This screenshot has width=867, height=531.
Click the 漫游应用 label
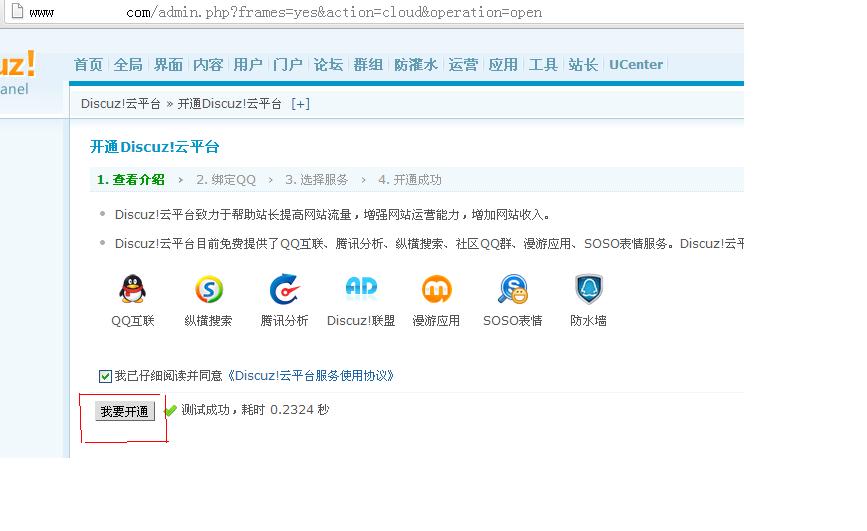[x=436, y=321]
